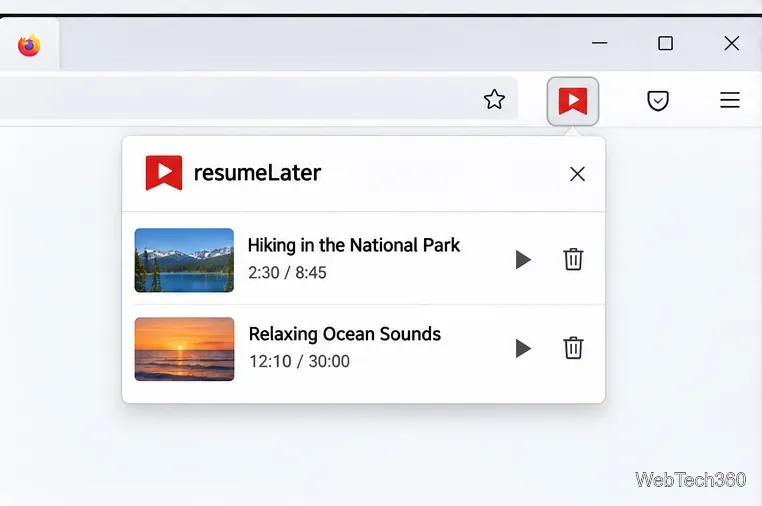Click the 2:30 / 8:45 progress text
762x506 pixels.
point(287,273)
